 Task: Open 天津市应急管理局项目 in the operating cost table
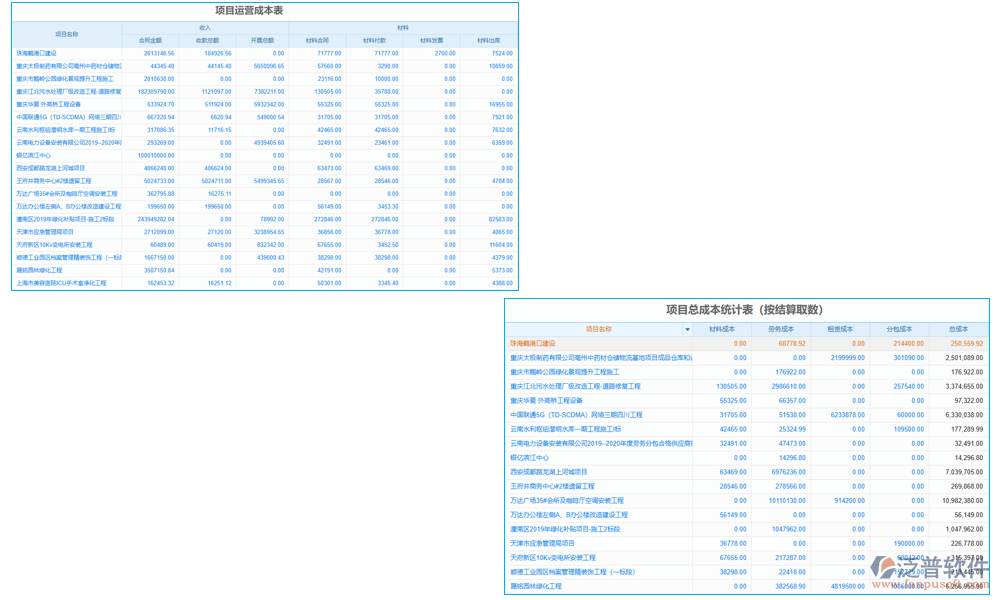tap(45, 232)
